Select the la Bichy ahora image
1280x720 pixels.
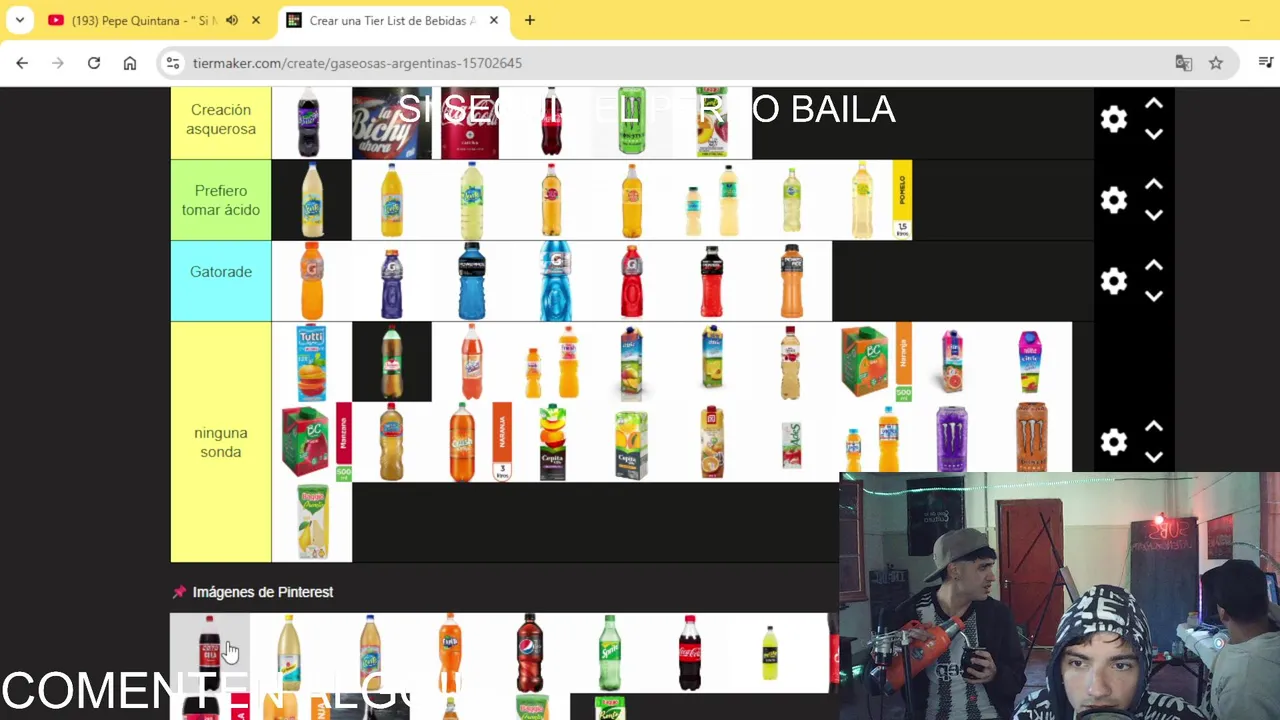tap(392, 123)
